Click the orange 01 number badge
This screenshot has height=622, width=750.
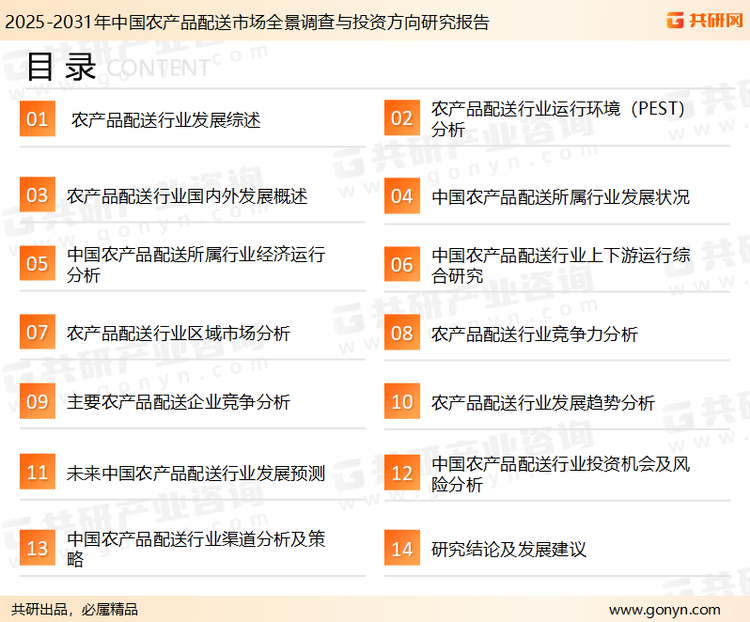point(37,119)
